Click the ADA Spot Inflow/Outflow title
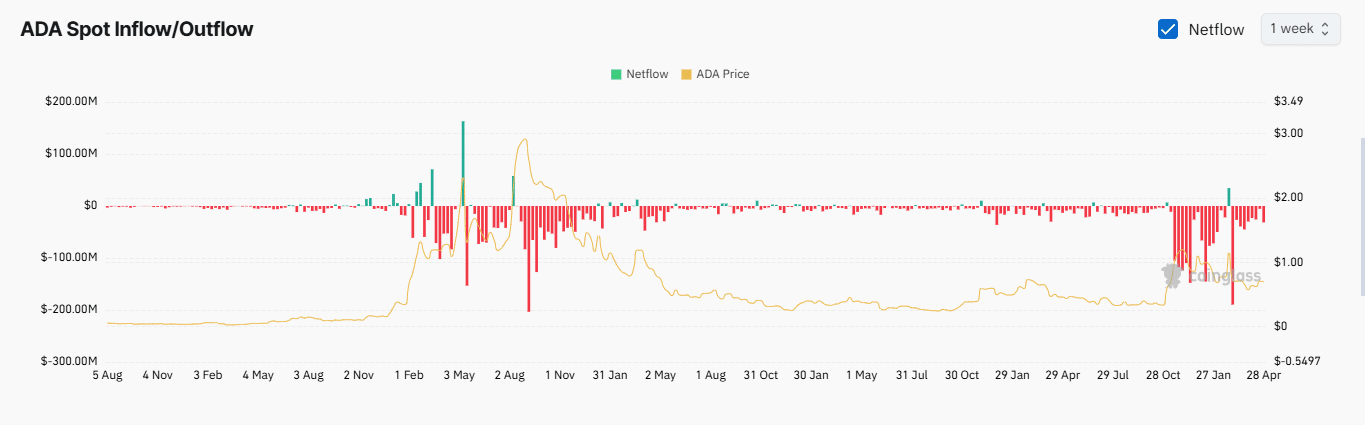 [x=137, y=29]
